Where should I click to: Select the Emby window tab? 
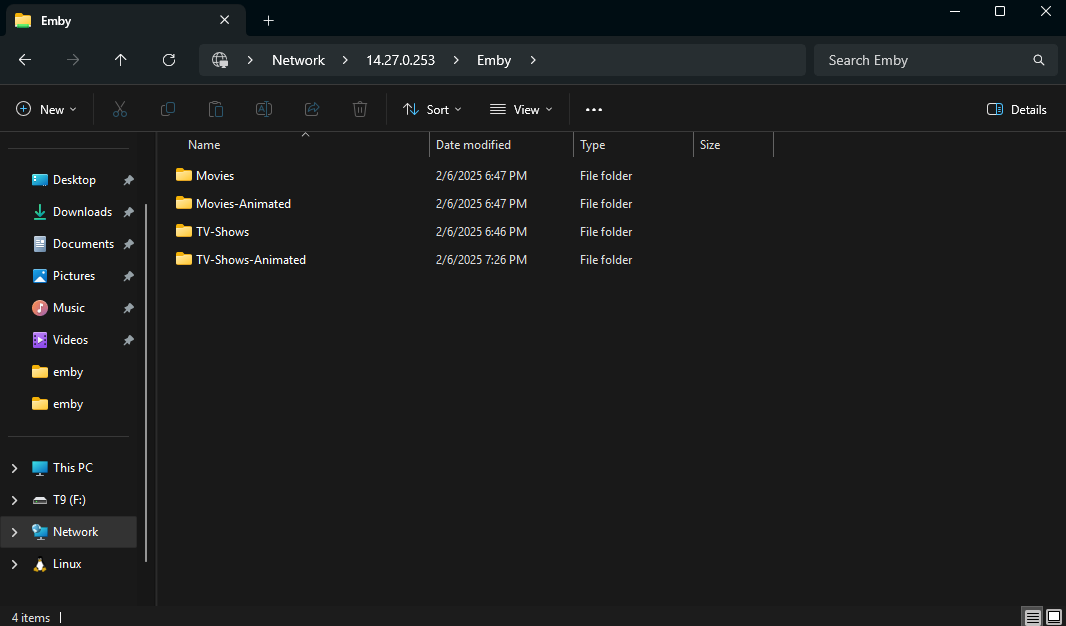126,20
